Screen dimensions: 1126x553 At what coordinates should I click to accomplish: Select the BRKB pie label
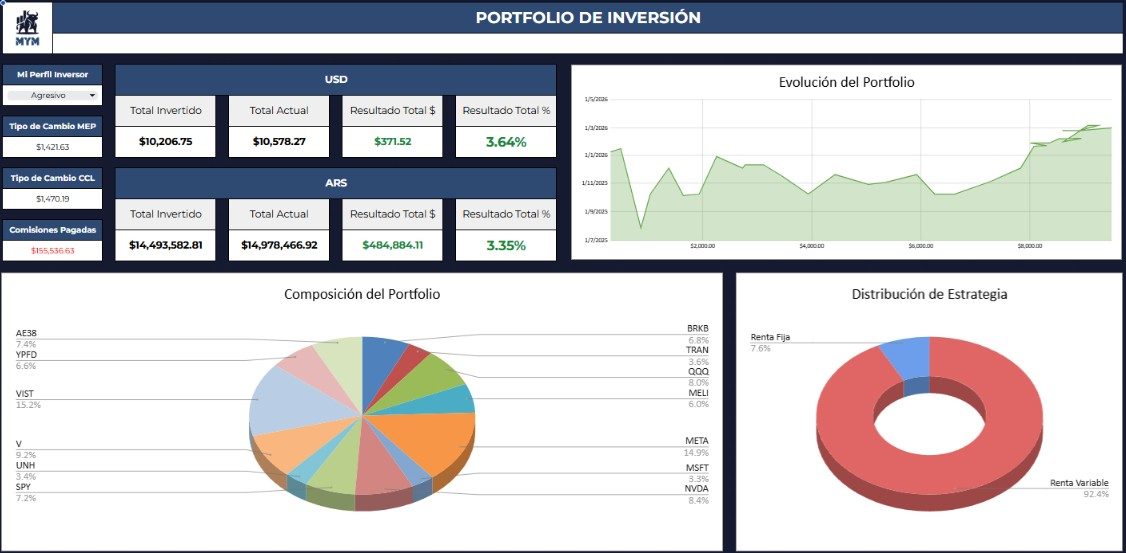tap(697, 334)
